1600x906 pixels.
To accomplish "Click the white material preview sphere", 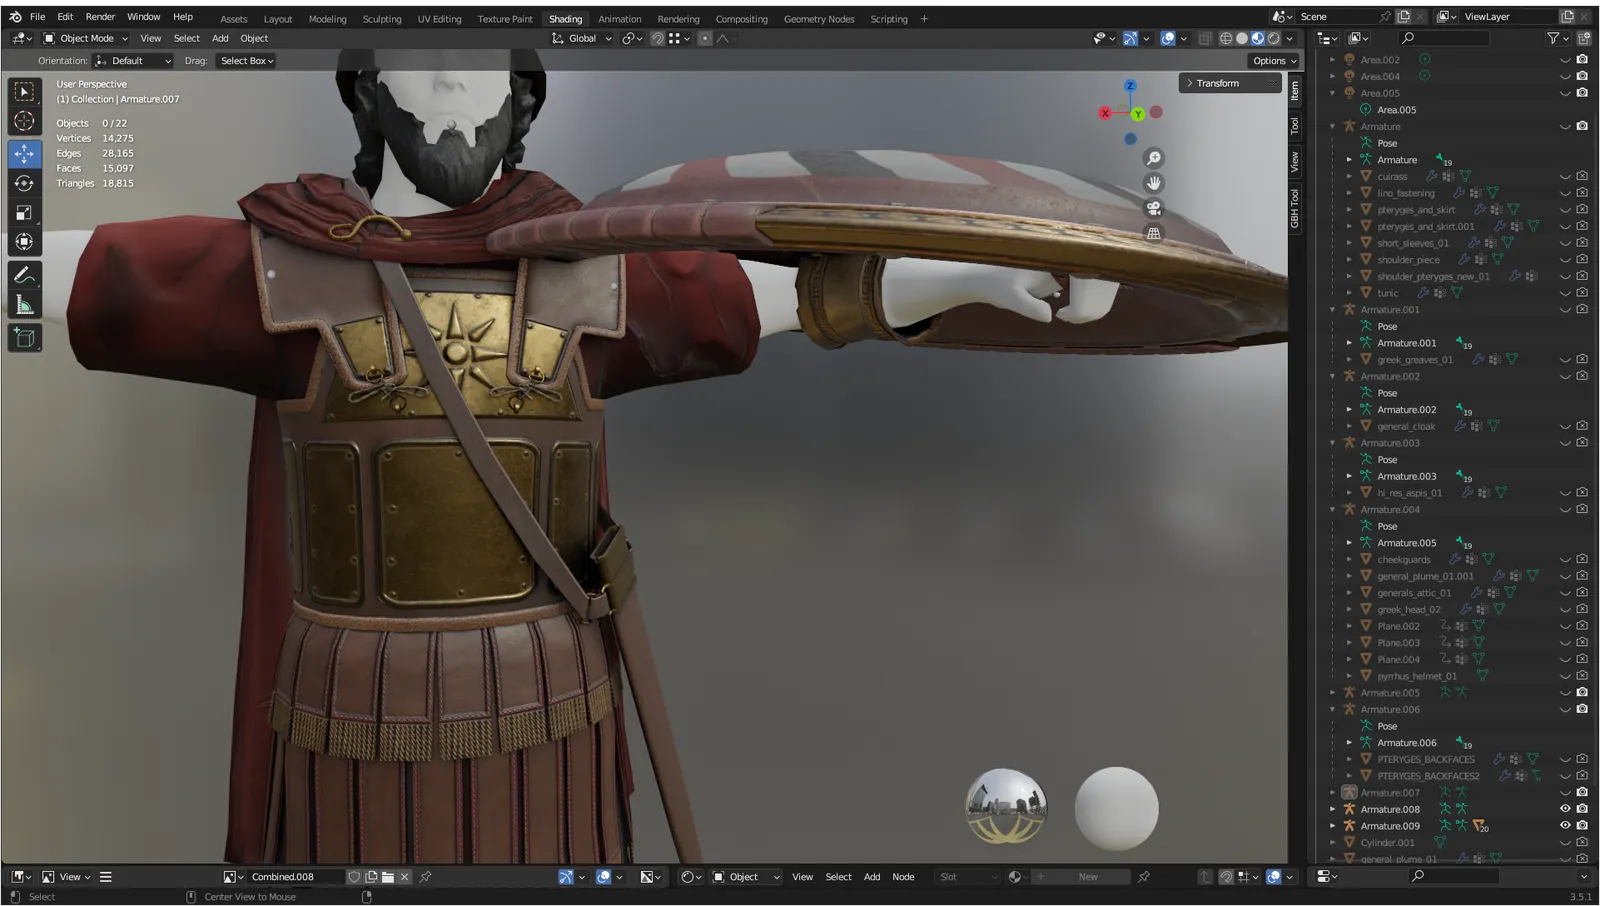I will pyautogui.click(x=1116, y=808).
